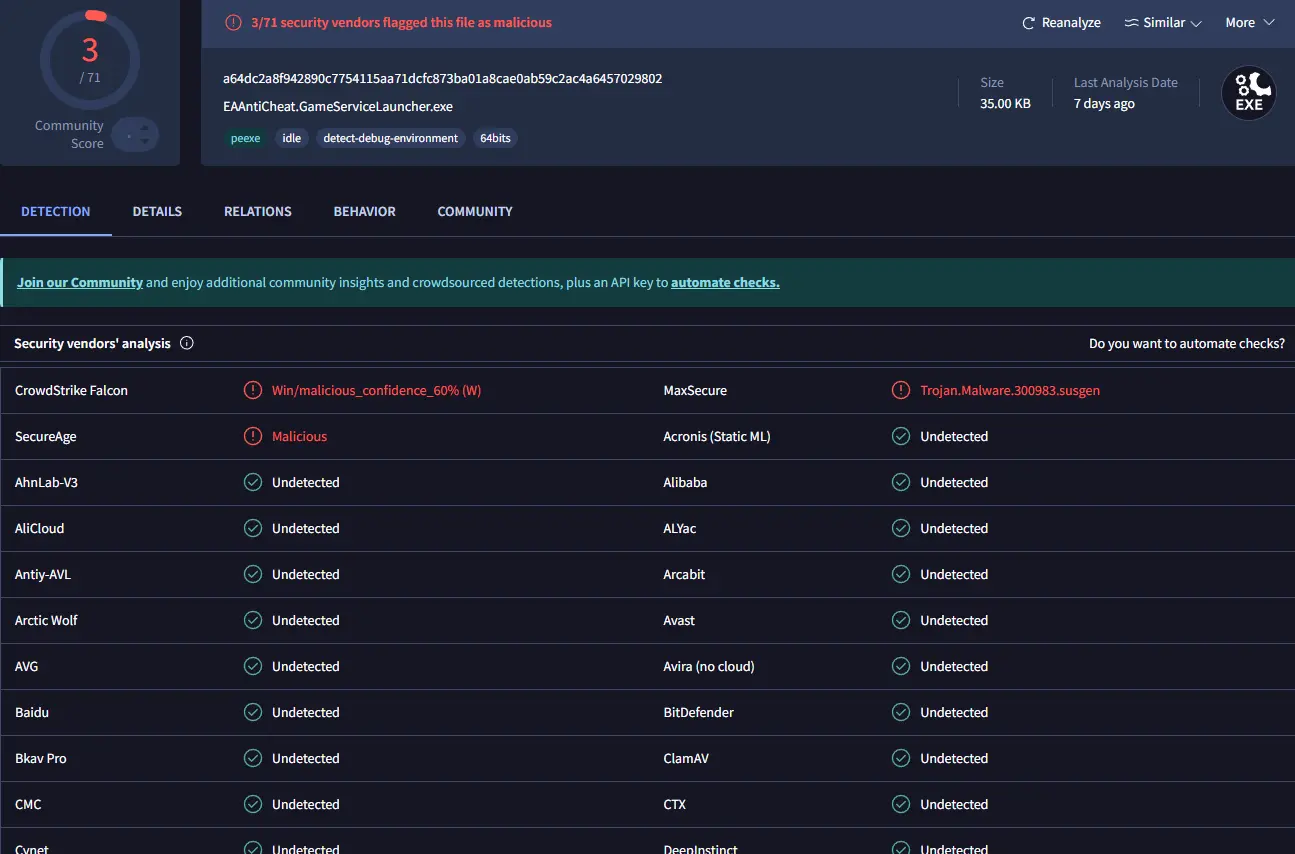Image resolution: width=1295 pixels, height=854 pixels.
Task: Open the automate checks. link in the banner
Action: pos(725,282)
